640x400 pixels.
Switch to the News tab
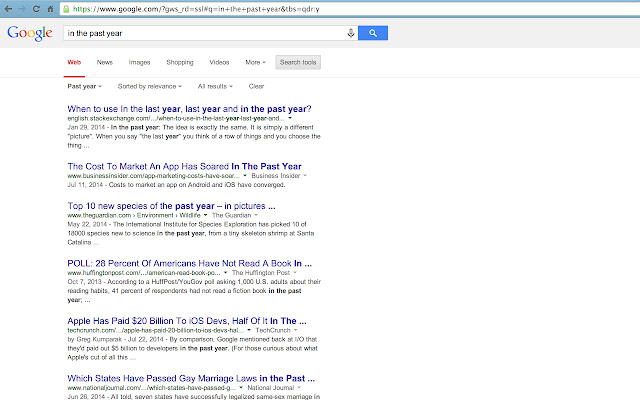click(104, 62)
